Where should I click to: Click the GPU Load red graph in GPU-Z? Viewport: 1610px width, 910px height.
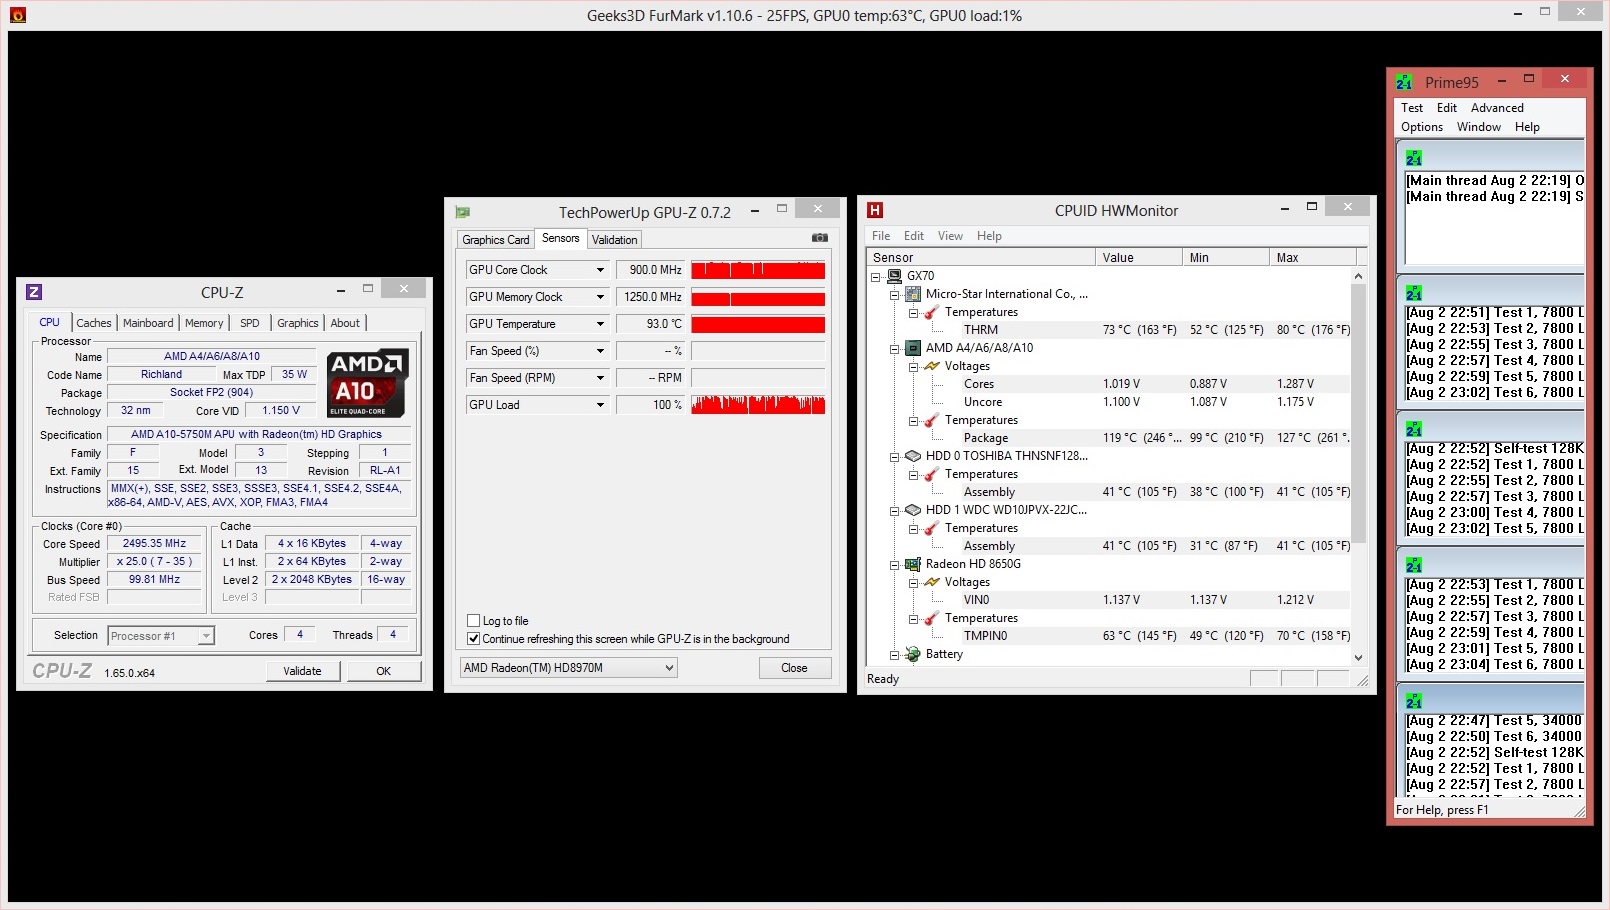click(x=758, y=405)
